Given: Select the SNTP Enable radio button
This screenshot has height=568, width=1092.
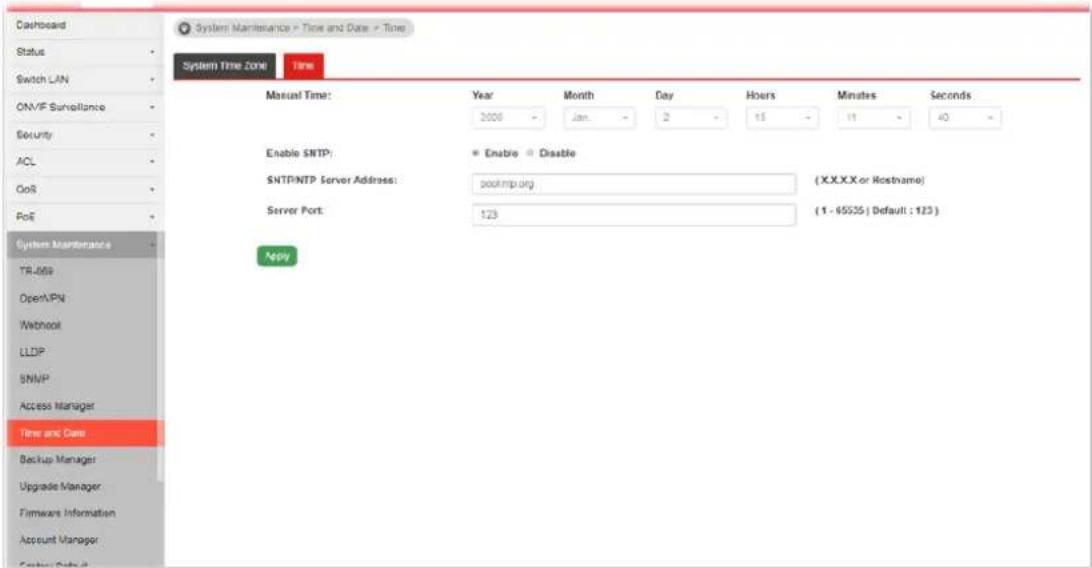Looking at the screenshot, I should 476,153.
